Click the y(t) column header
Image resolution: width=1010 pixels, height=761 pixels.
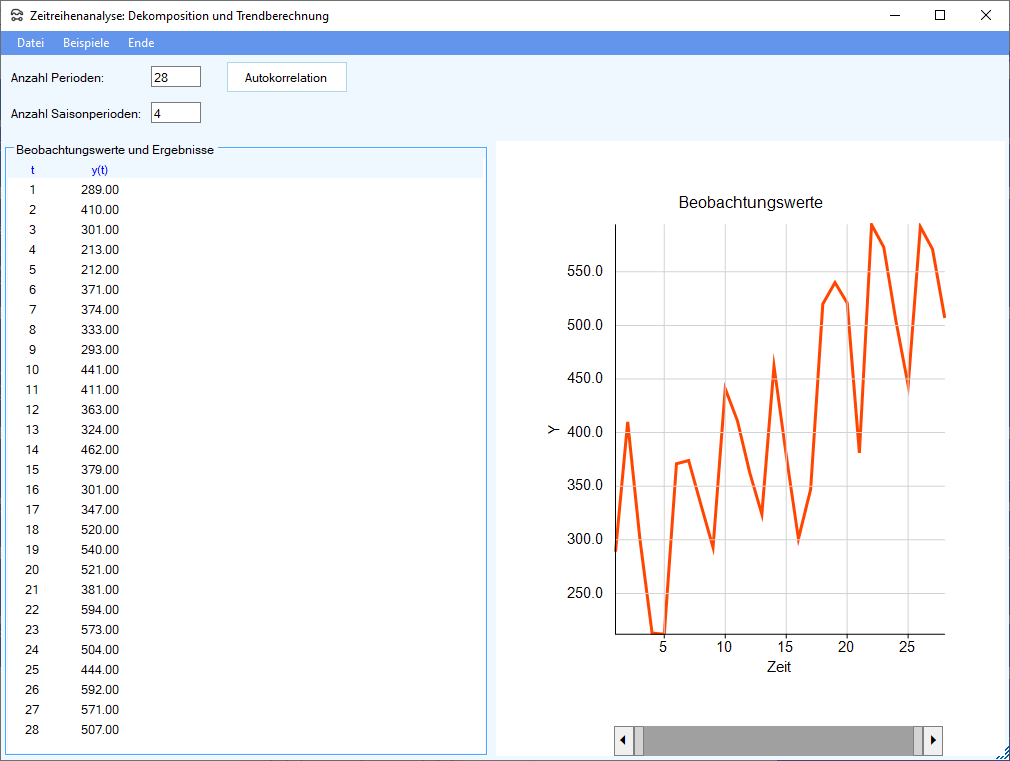click(99, 170)
